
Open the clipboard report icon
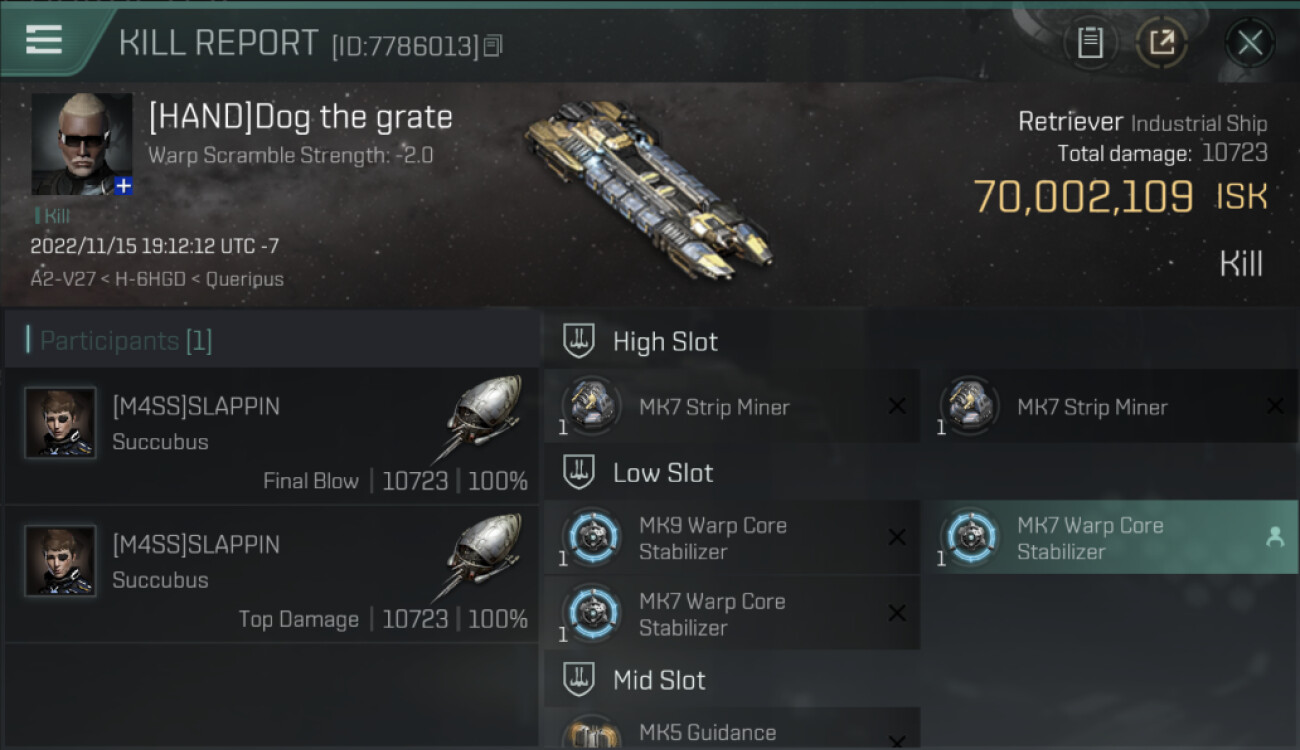1090,42
